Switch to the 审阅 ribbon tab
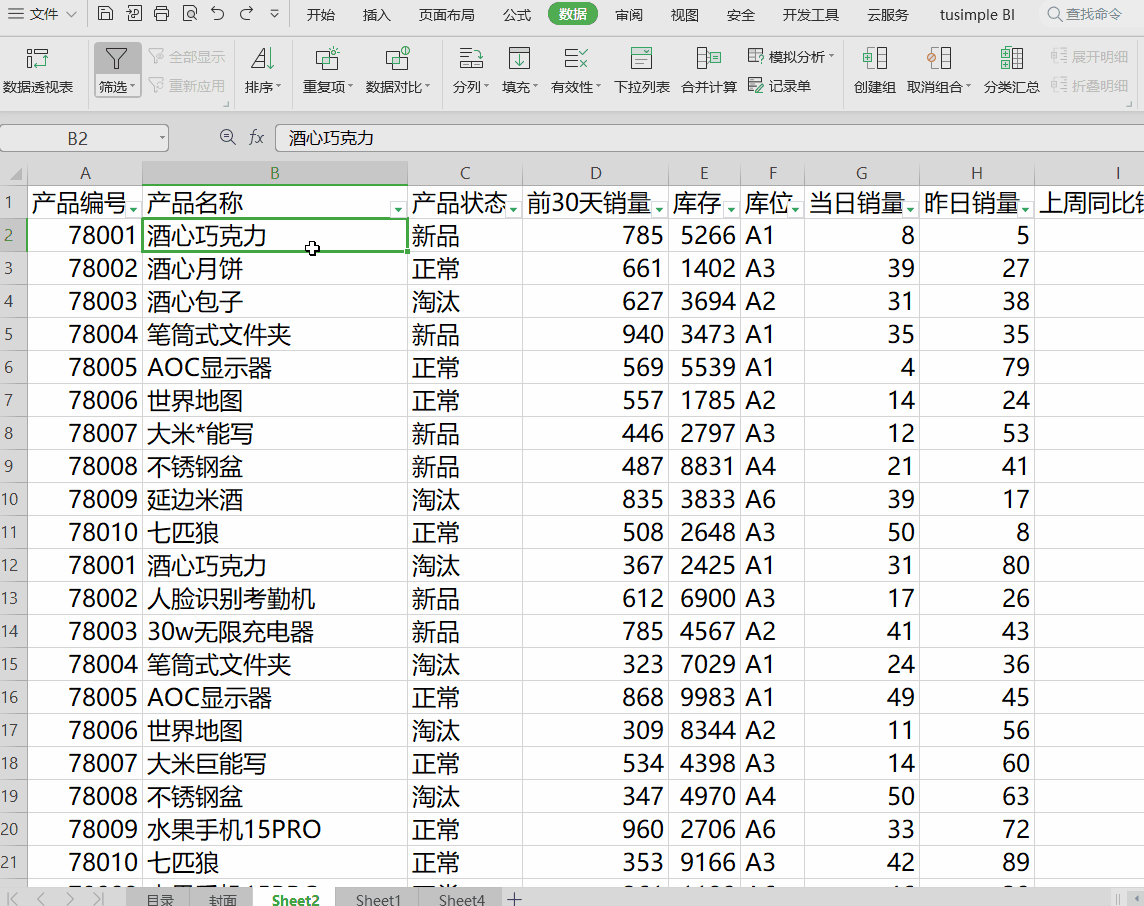1144x906 pixels. [629, 15]
